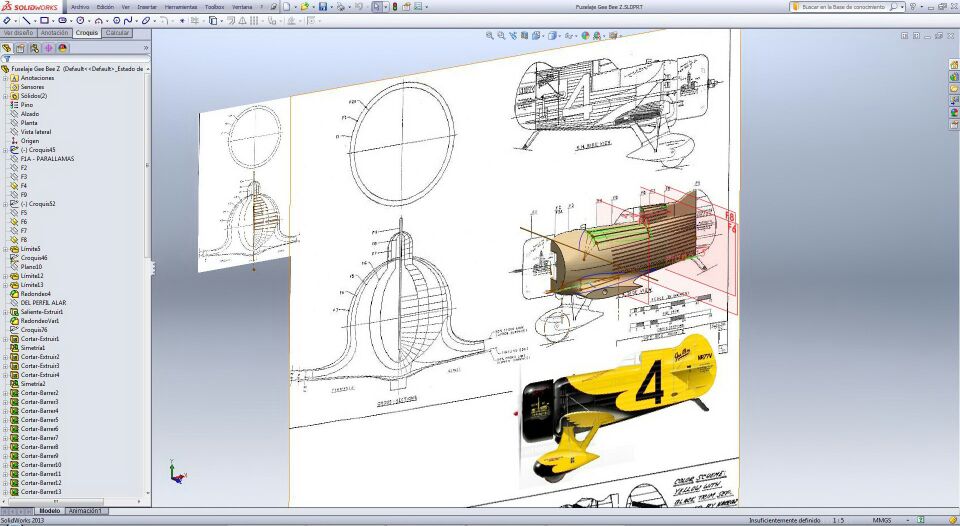Click the Save toolbar icon
The width and height of the screenshot is (960, 526).
(x=323, y=7)
